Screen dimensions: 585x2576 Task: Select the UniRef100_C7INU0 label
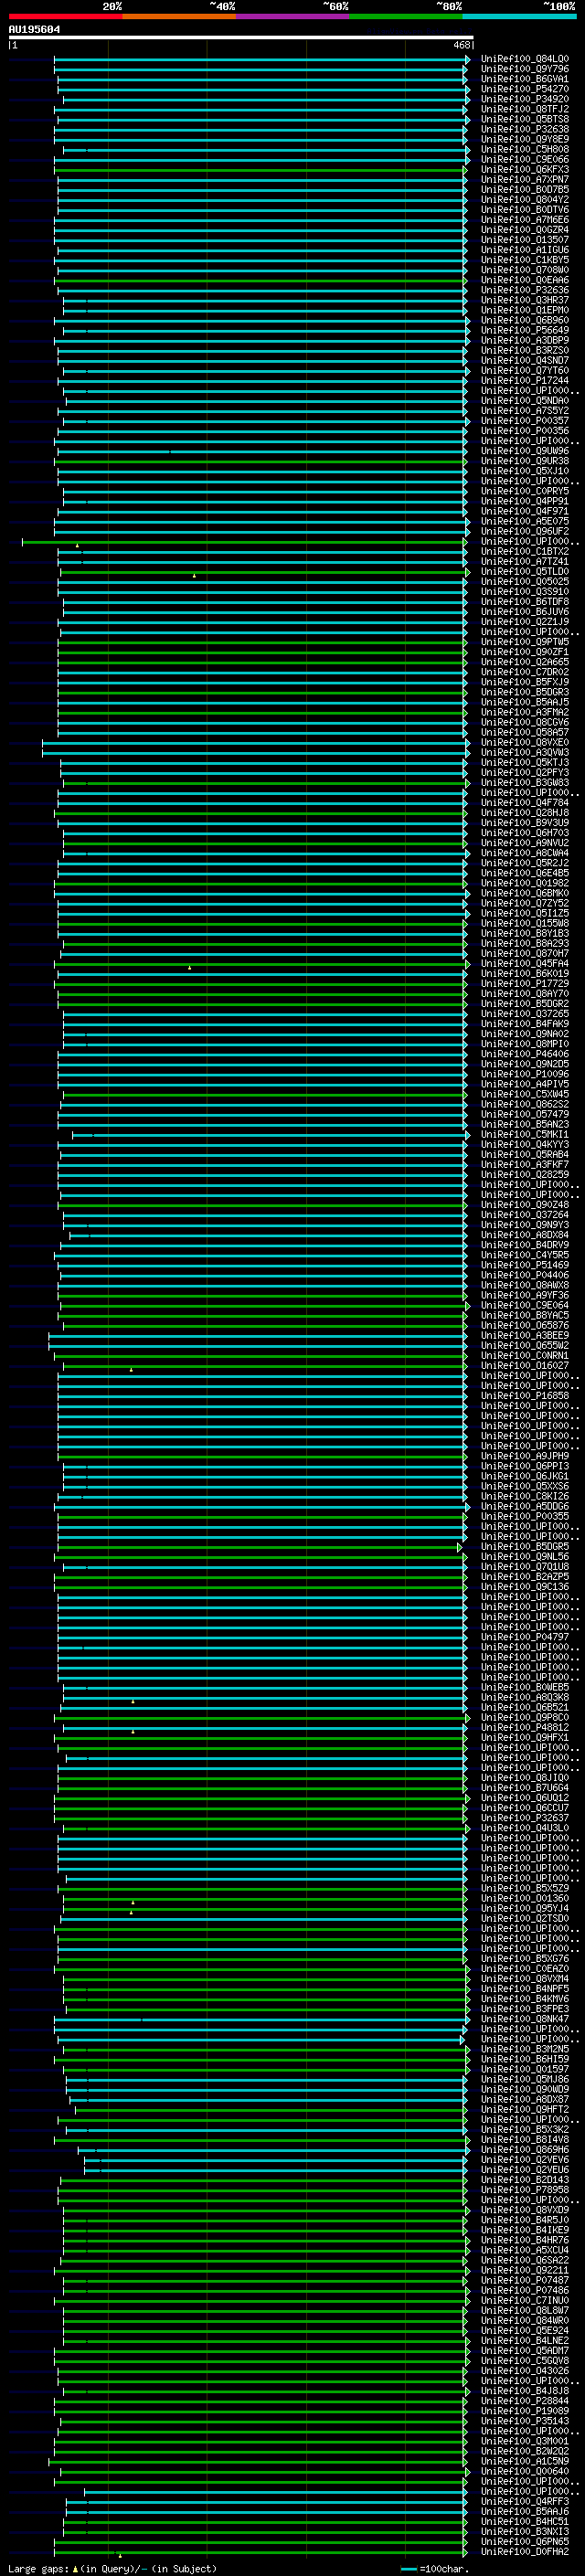524,2300
